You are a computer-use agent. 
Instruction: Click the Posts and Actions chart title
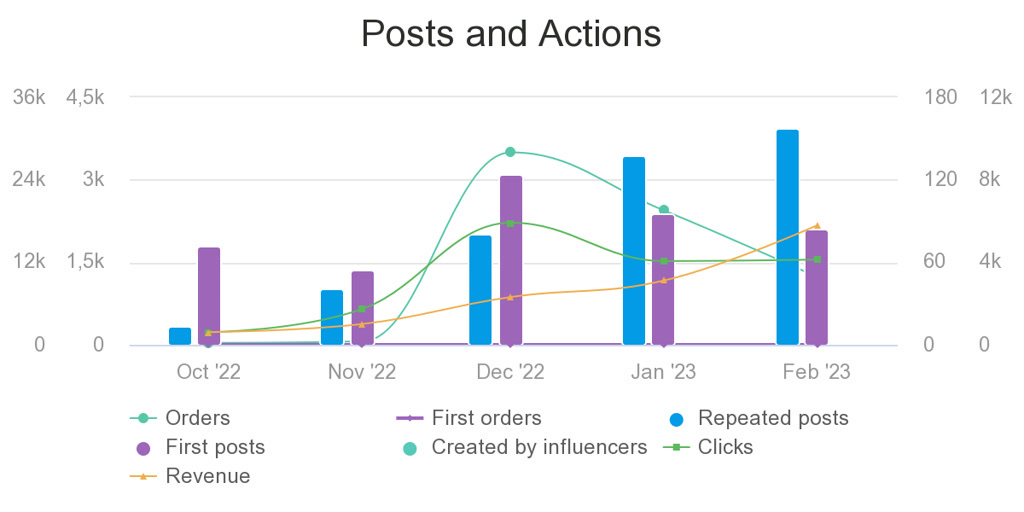point(511,33)
